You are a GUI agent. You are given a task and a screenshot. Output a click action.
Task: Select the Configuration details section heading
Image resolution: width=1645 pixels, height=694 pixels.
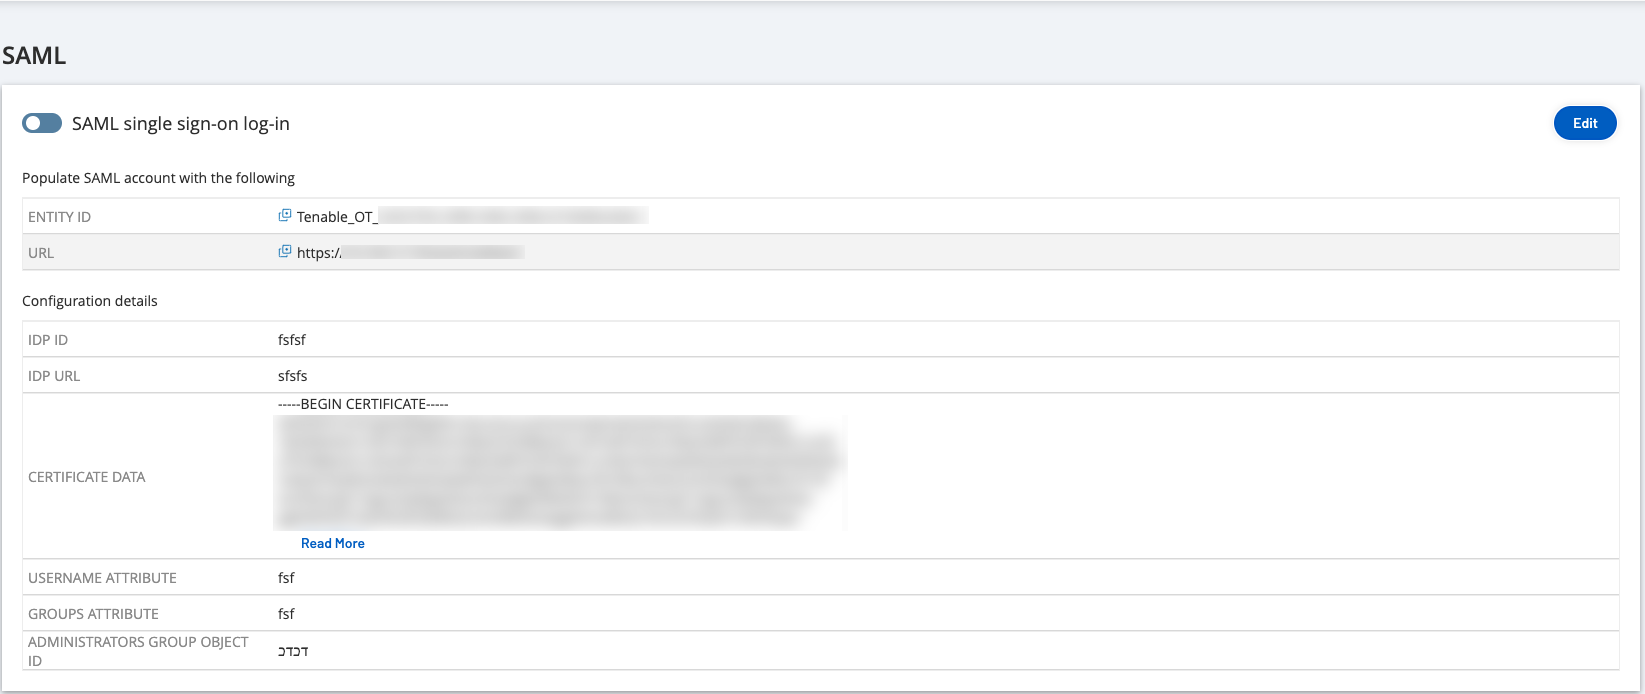(90, 301)
